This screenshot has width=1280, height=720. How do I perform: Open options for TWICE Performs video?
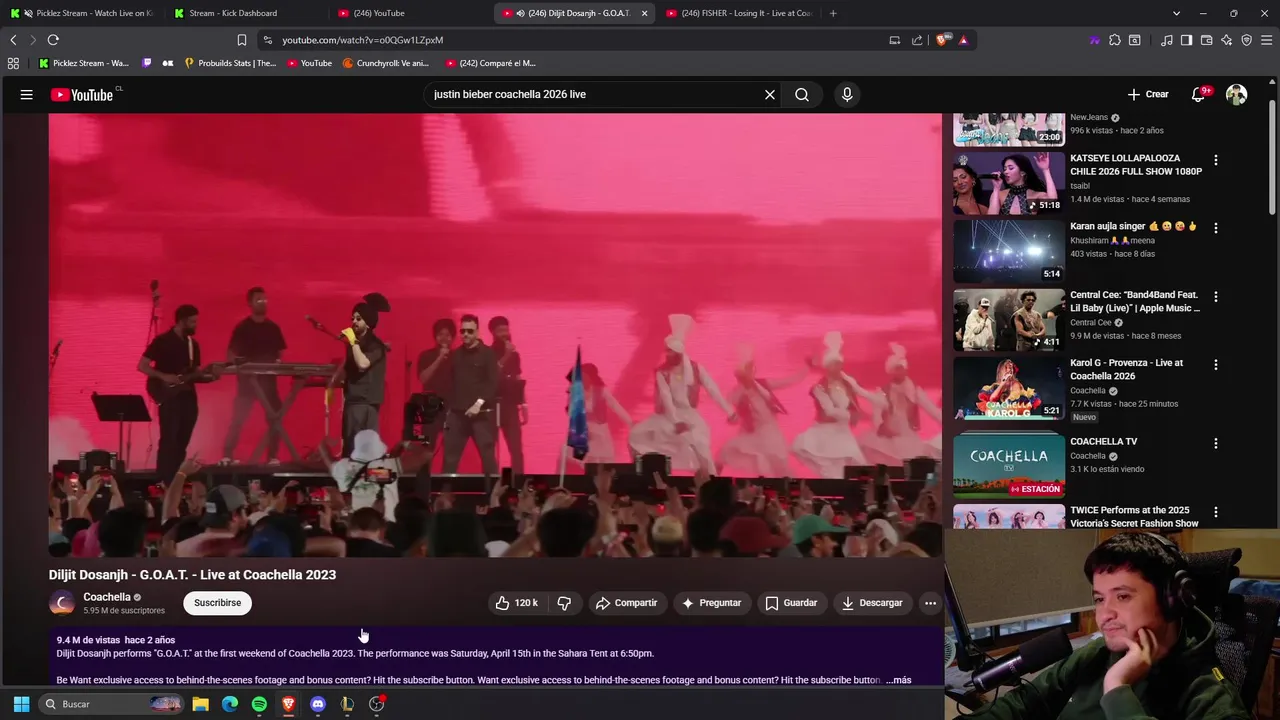1216,512
